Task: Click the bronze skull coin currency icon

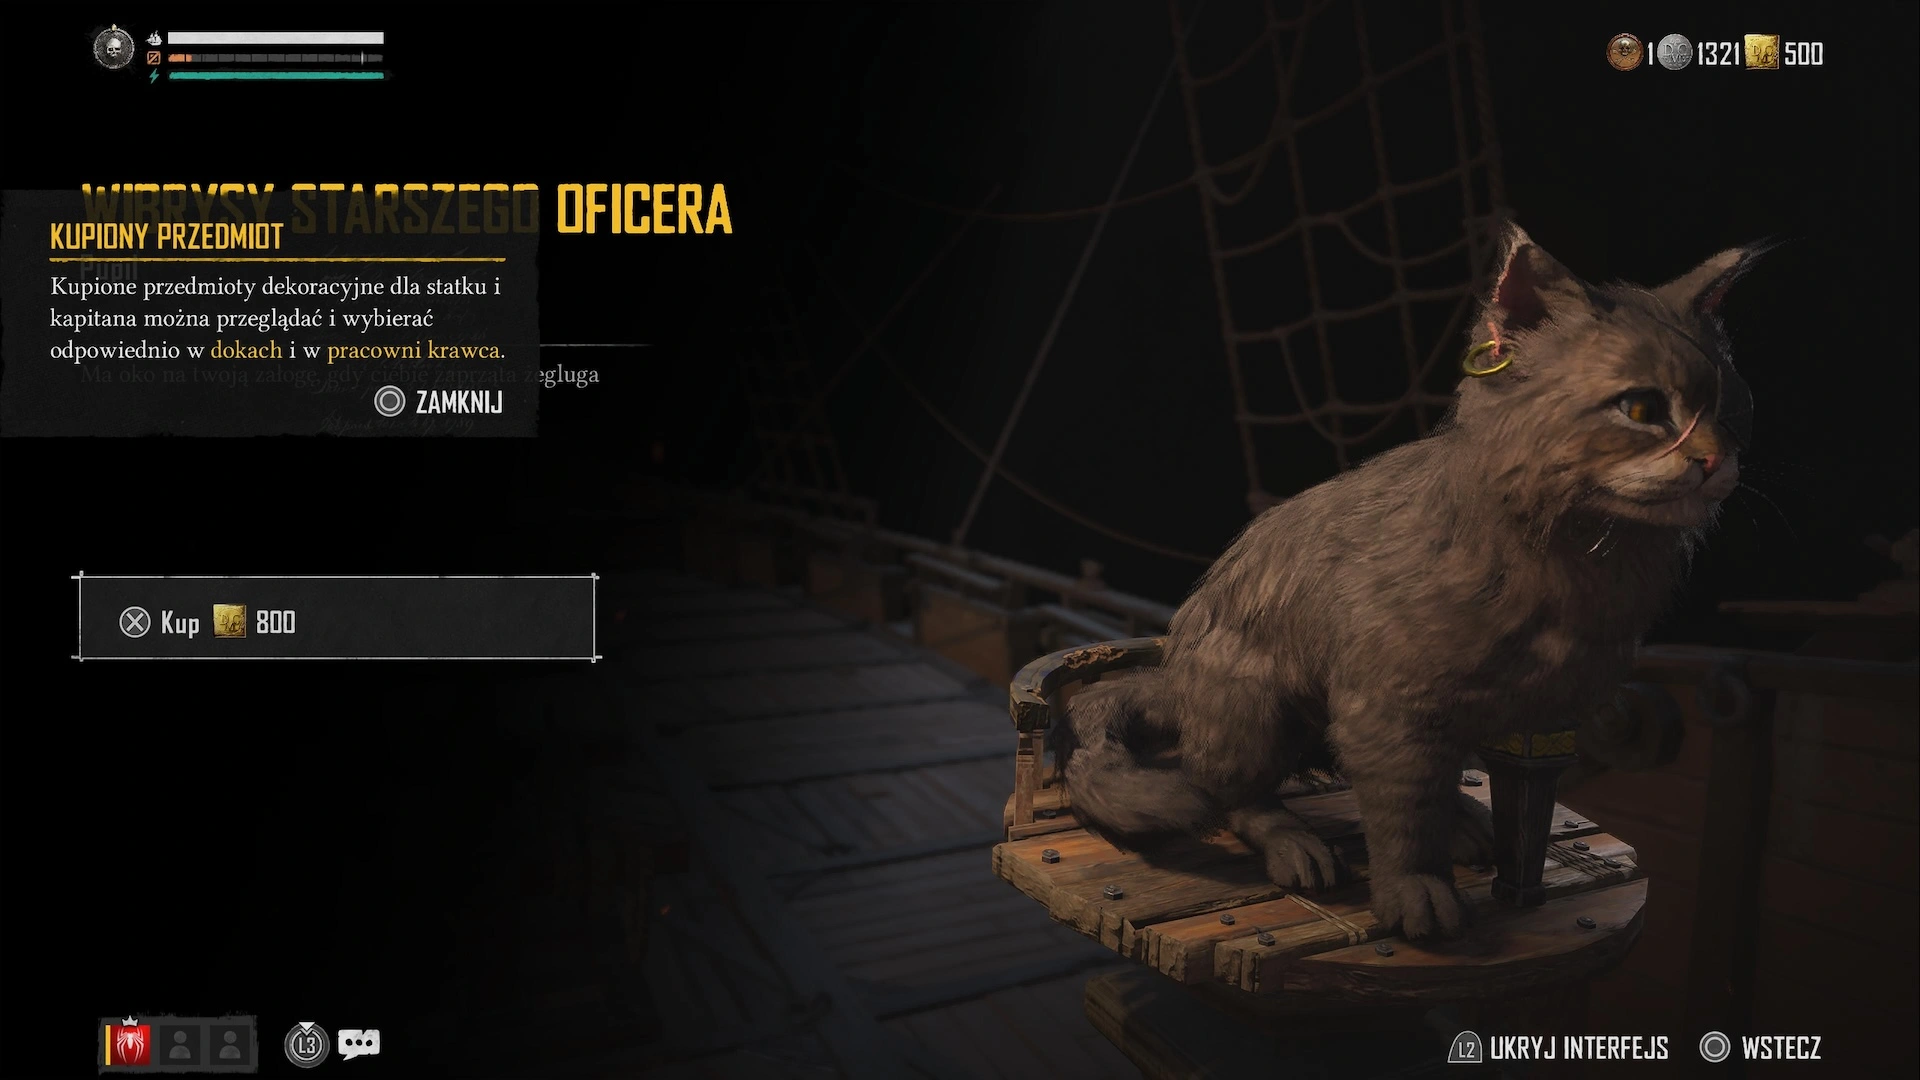Action: 1624,52
